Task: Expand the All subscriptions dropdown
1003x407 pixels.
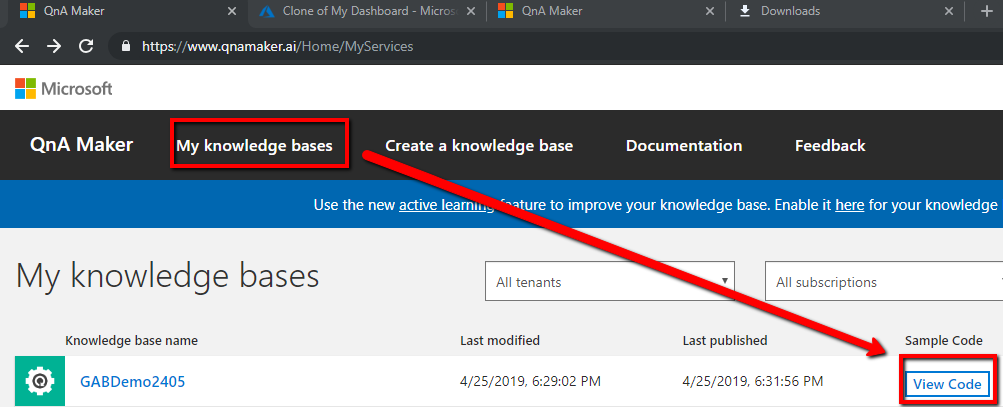Action: pos(884,281)
